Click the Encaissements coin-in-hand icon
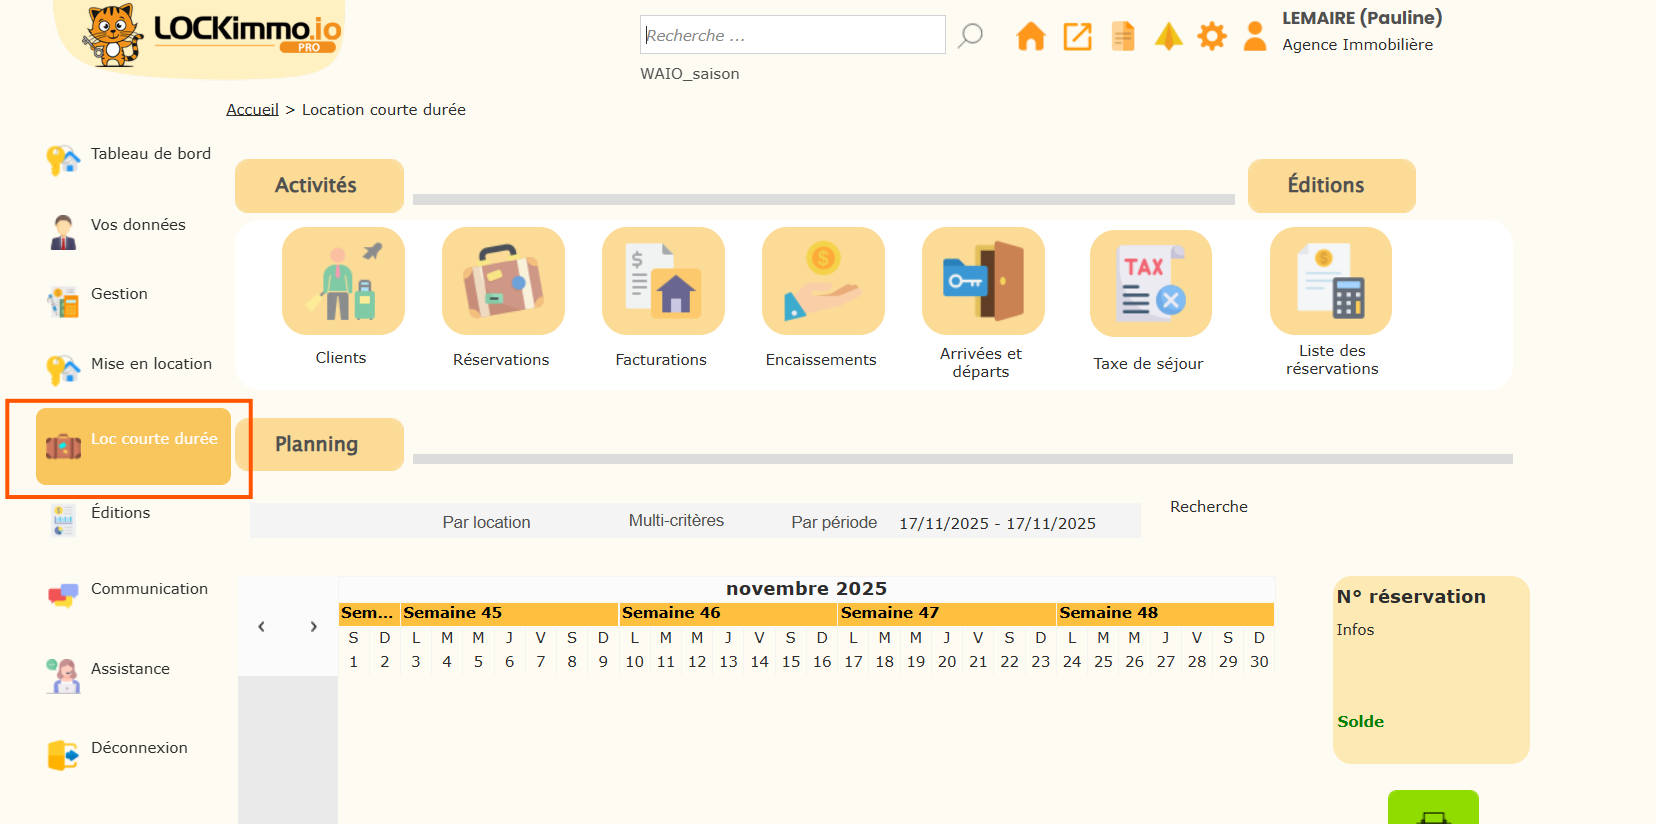 (x=823, y=281)
